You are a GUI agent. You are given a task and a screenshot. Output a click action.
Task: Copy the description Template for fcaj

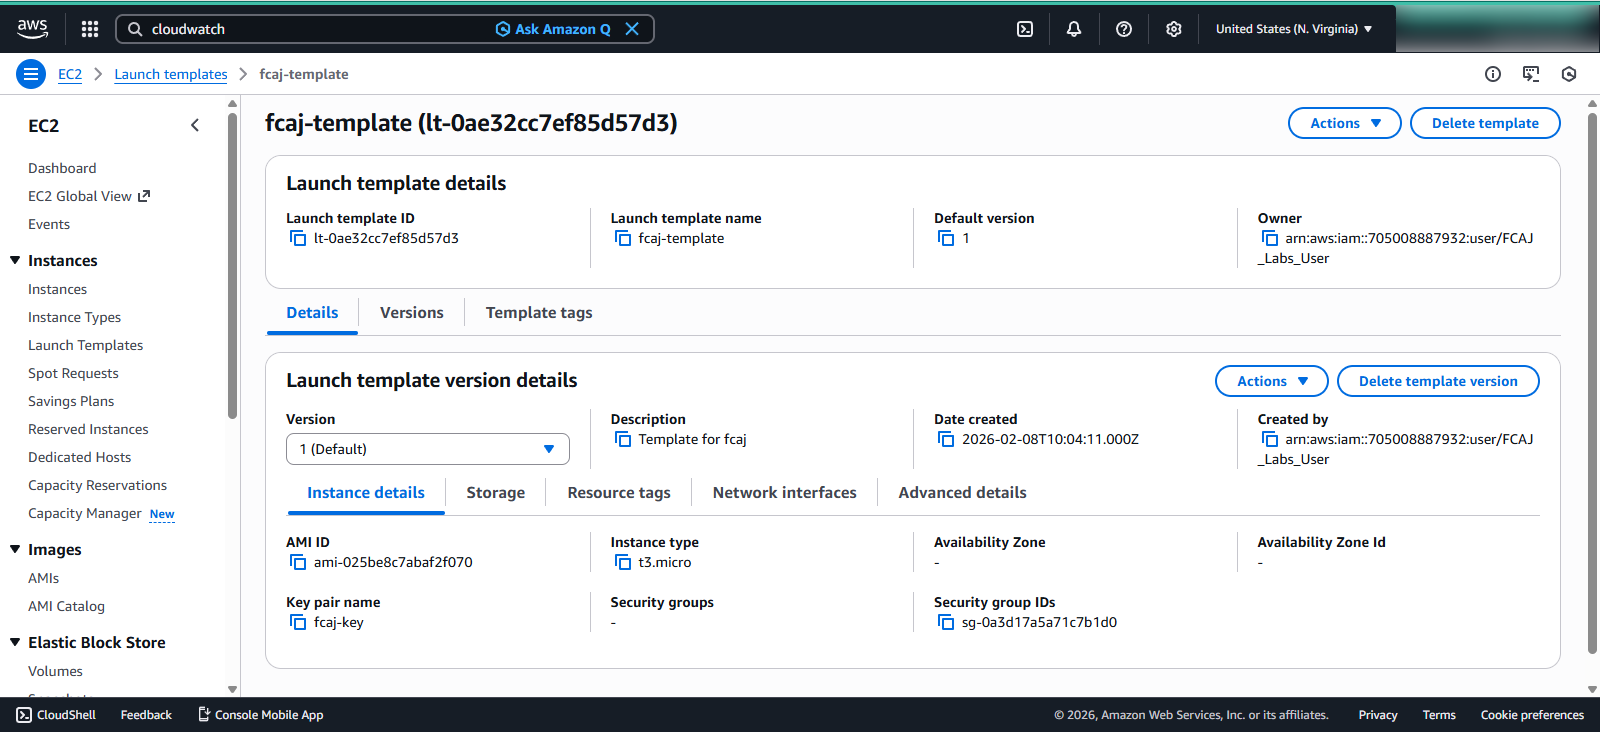click(x=623, y=439)
